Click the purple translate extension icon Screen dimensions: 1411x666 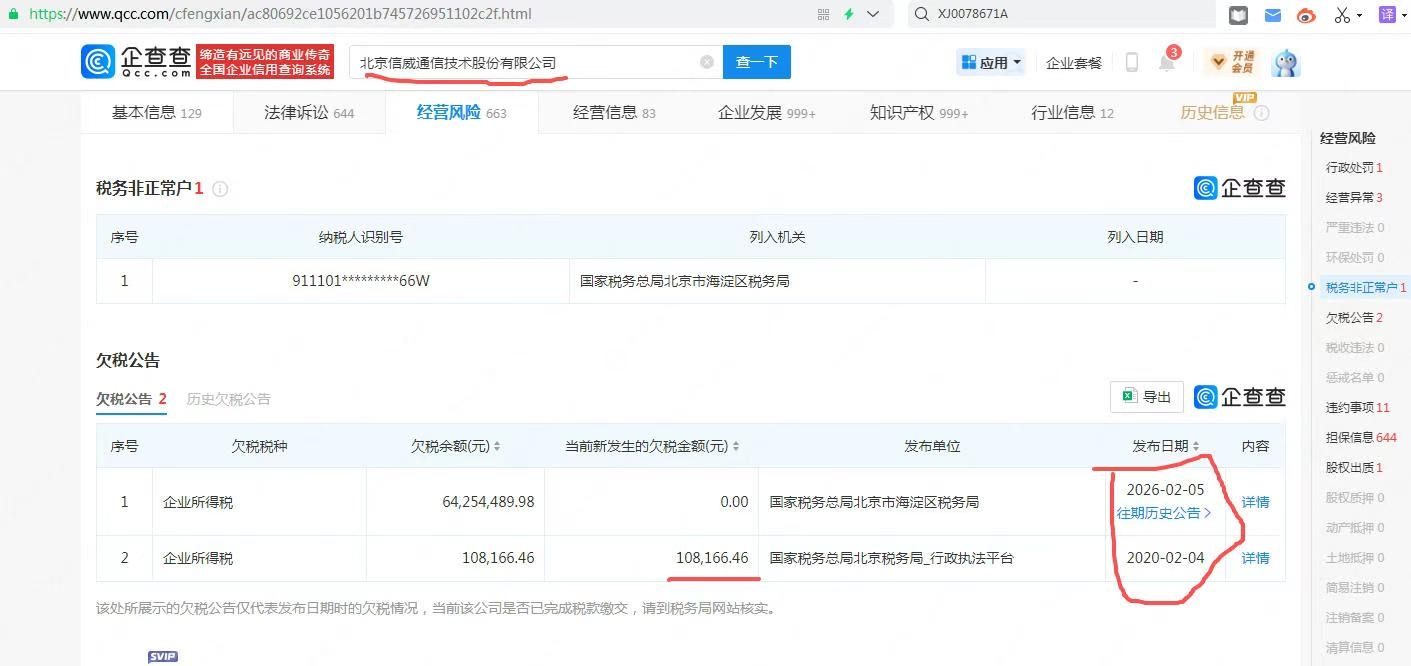tap(1387, 15)
